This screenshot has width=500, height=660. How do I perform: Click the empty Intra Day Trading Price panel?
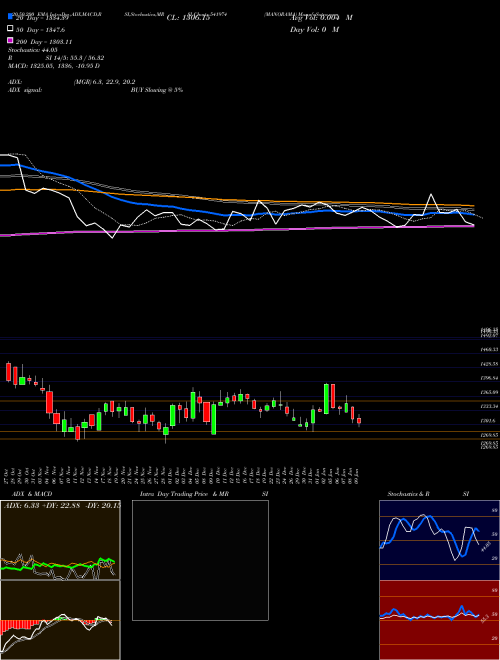tap(200, 560)
